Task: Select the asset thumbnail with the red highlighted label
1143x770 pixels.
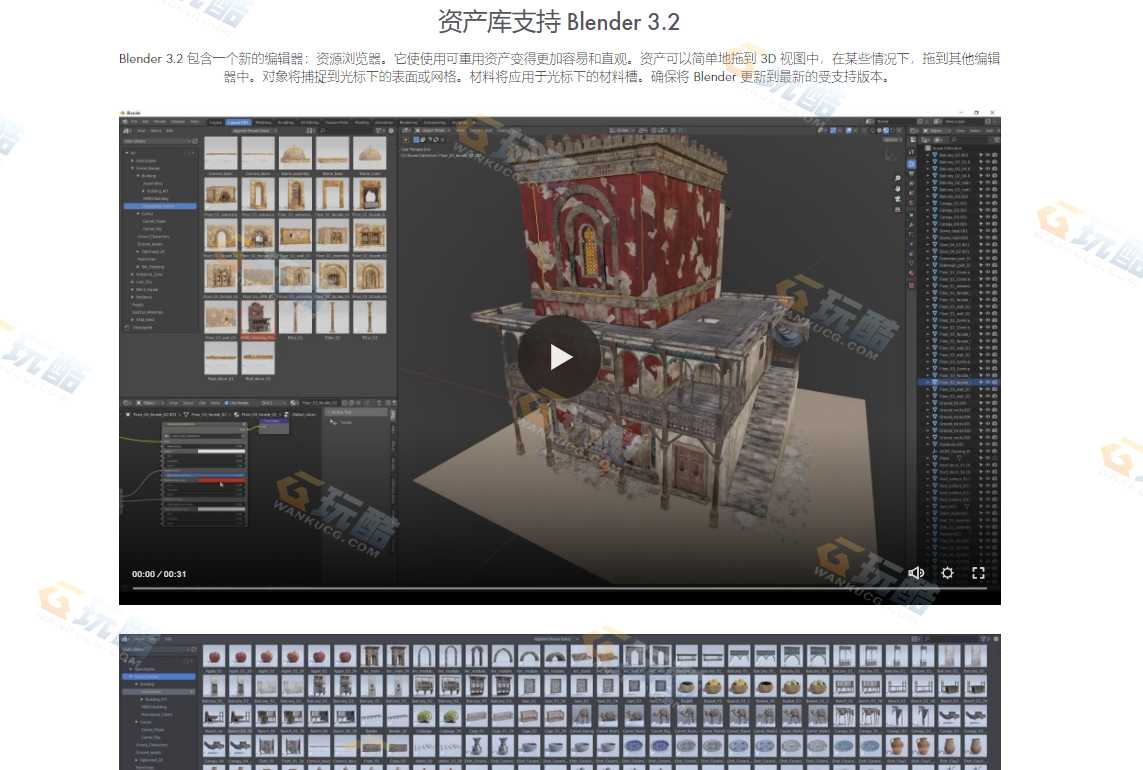Action: pyautogui.click(x=258, y=320)
